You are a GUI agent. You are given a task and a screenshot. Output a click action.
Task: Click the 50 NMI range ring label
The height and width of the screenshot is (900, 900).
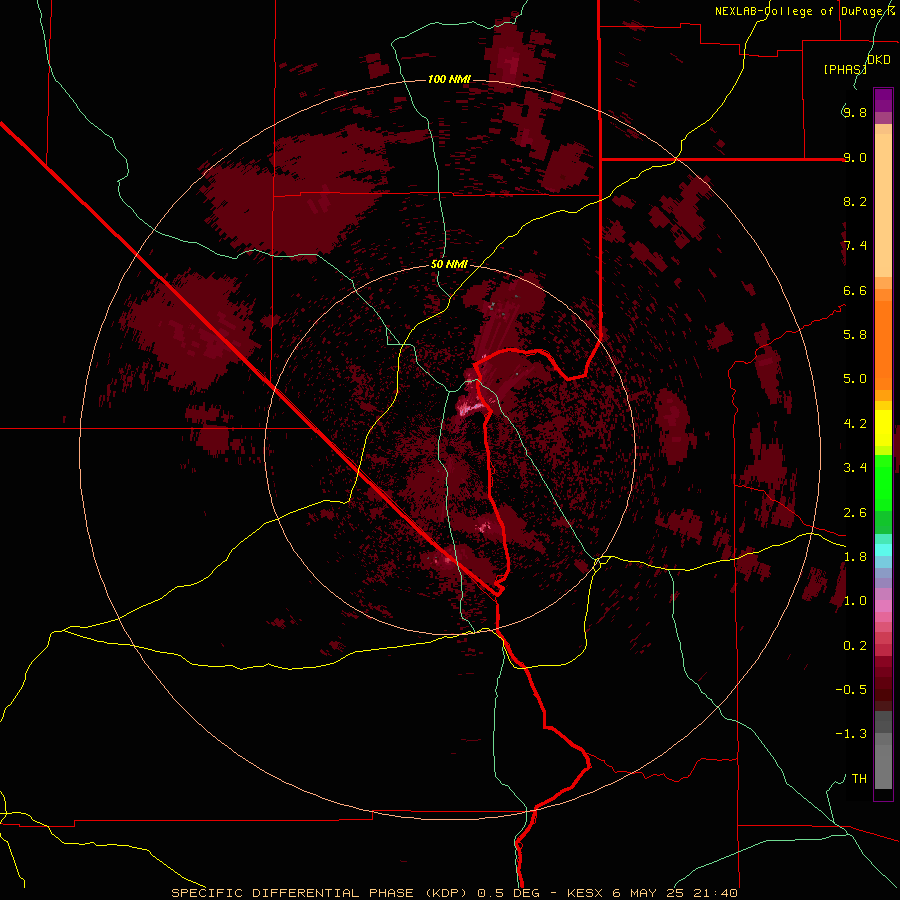click(x=449, y=264)
